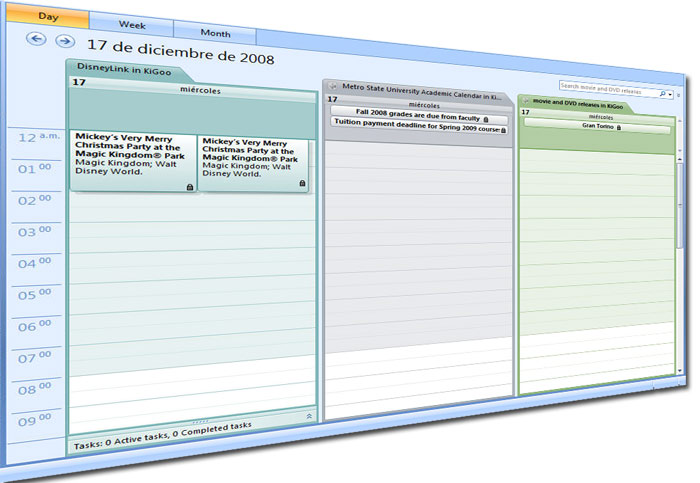Viewport: 700px width, 483px height.
Task: Click lock icon on Fall 2008 grades event
Action: [486, 119]
